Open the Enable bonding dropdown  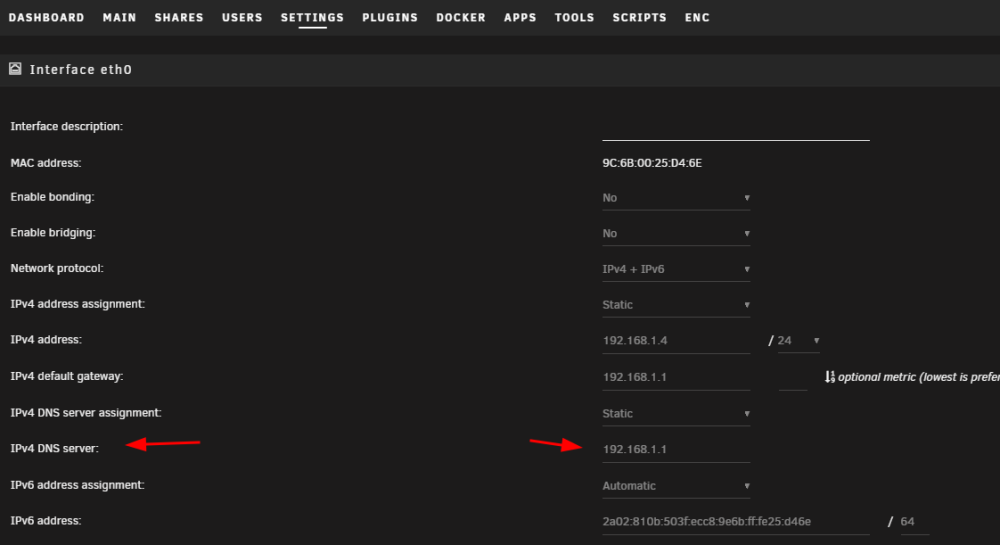click(676, 198)
